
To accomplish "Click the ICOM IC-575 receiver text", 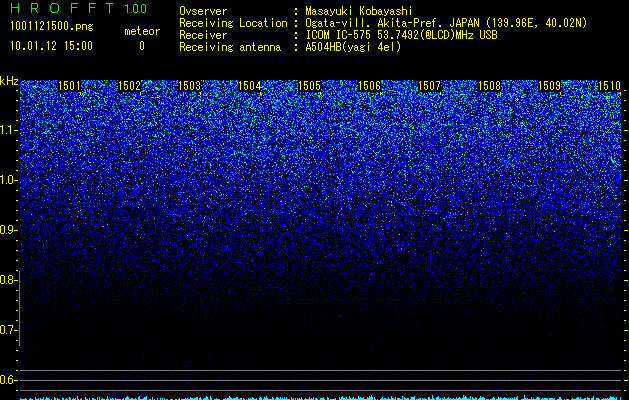I will click(x=402, y=35).
